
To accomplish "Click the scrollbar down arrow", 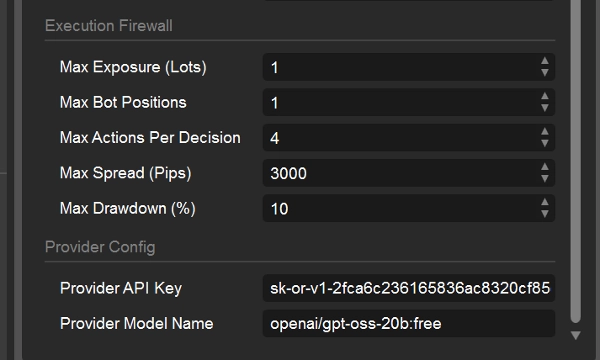I will click(576, 336).
